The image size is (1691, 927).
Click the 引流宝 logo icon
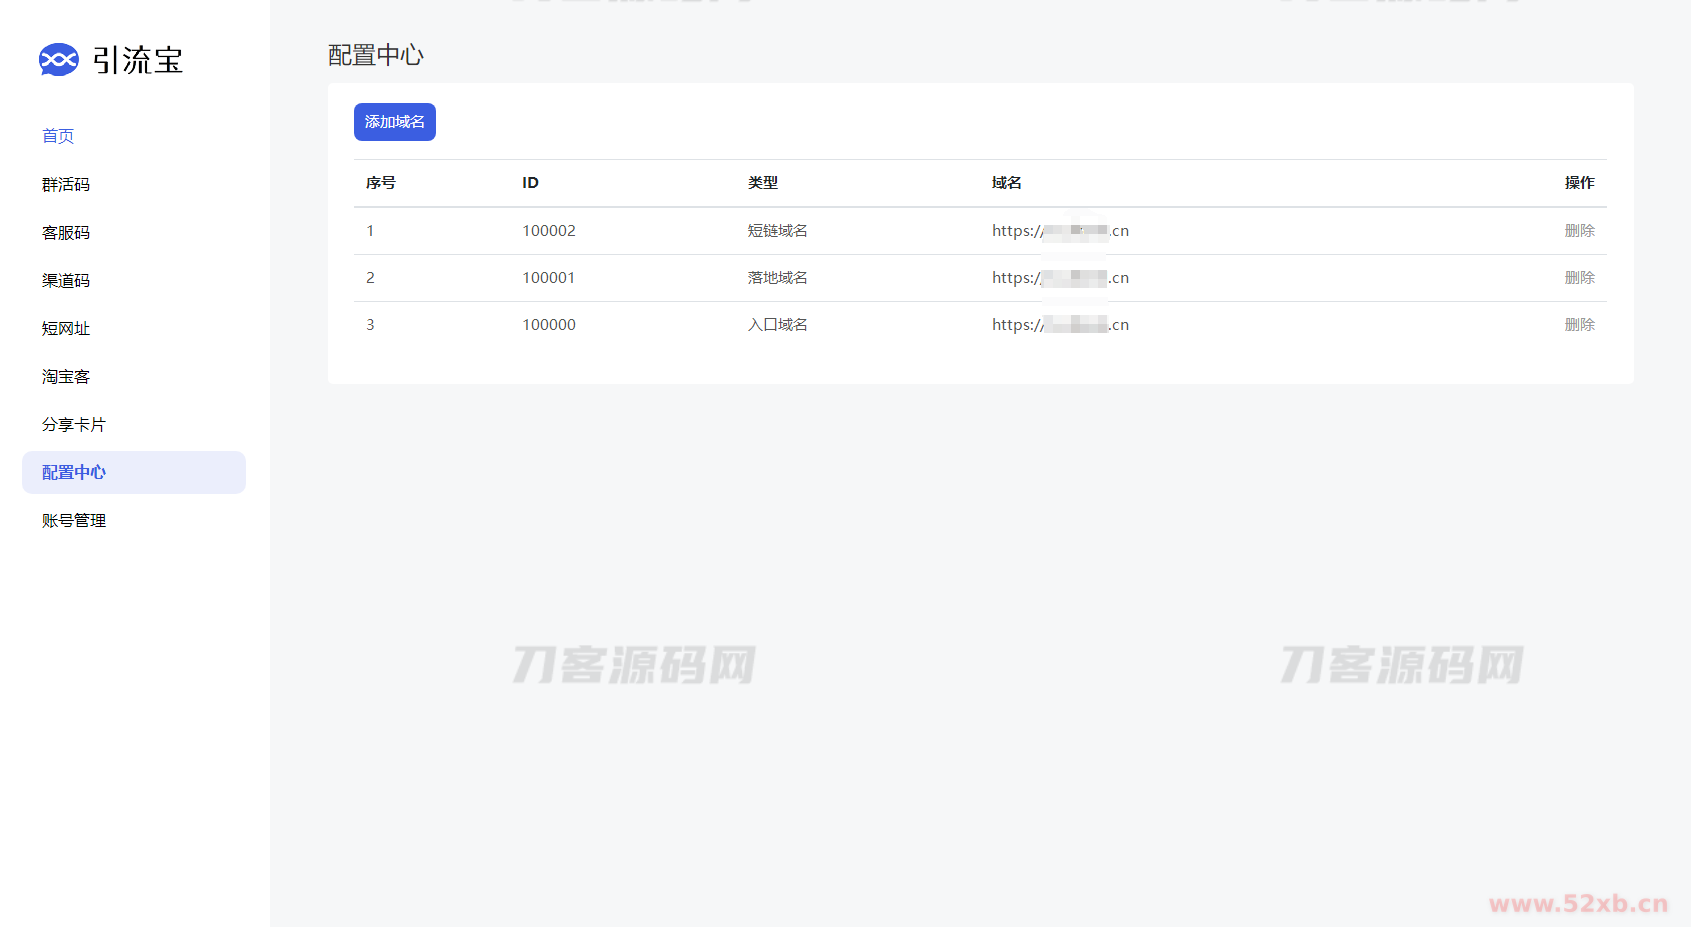click(x=58, y=60)
